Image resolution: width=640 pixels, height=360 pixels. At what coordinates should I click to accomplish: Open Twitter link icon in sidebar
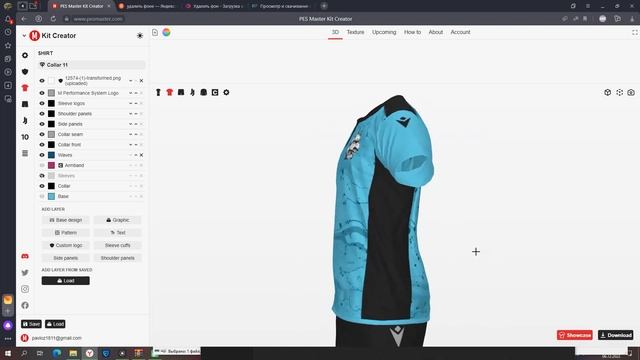pyautogui.click(x=25, y=273)
